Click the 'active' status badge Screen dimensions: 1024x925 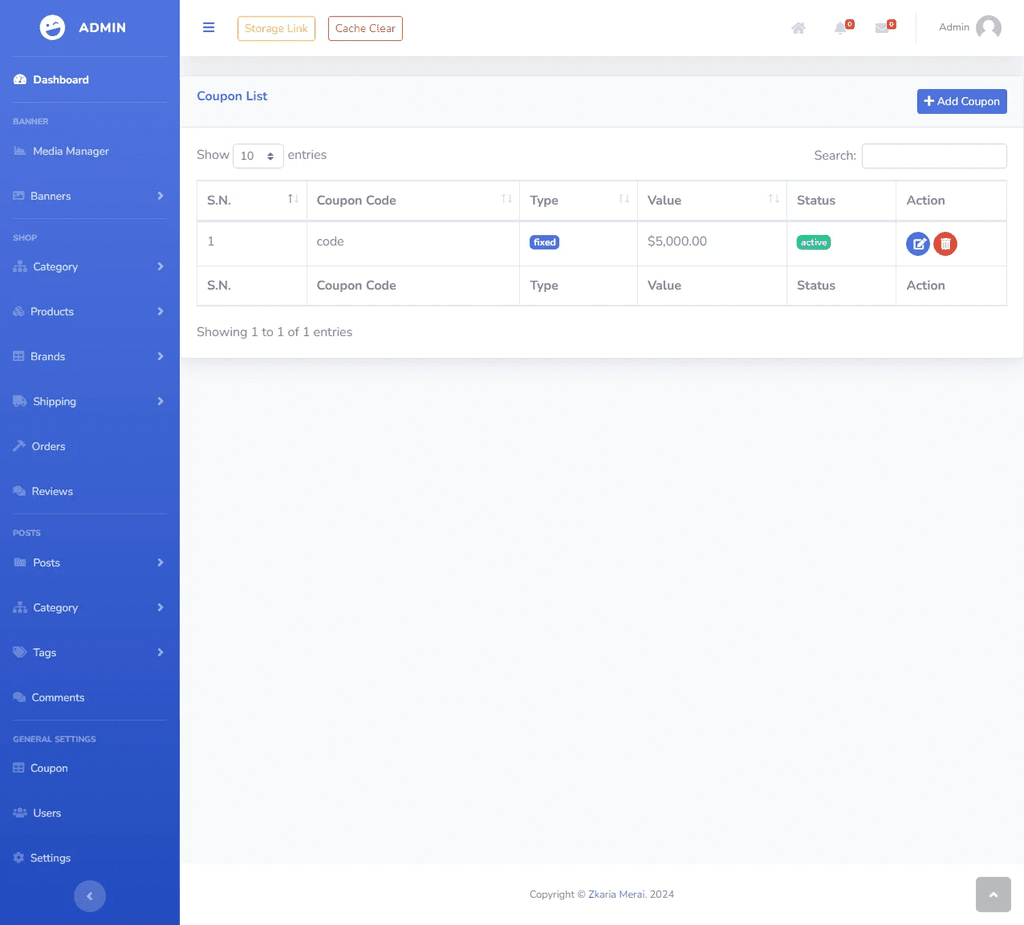[813, 242]
